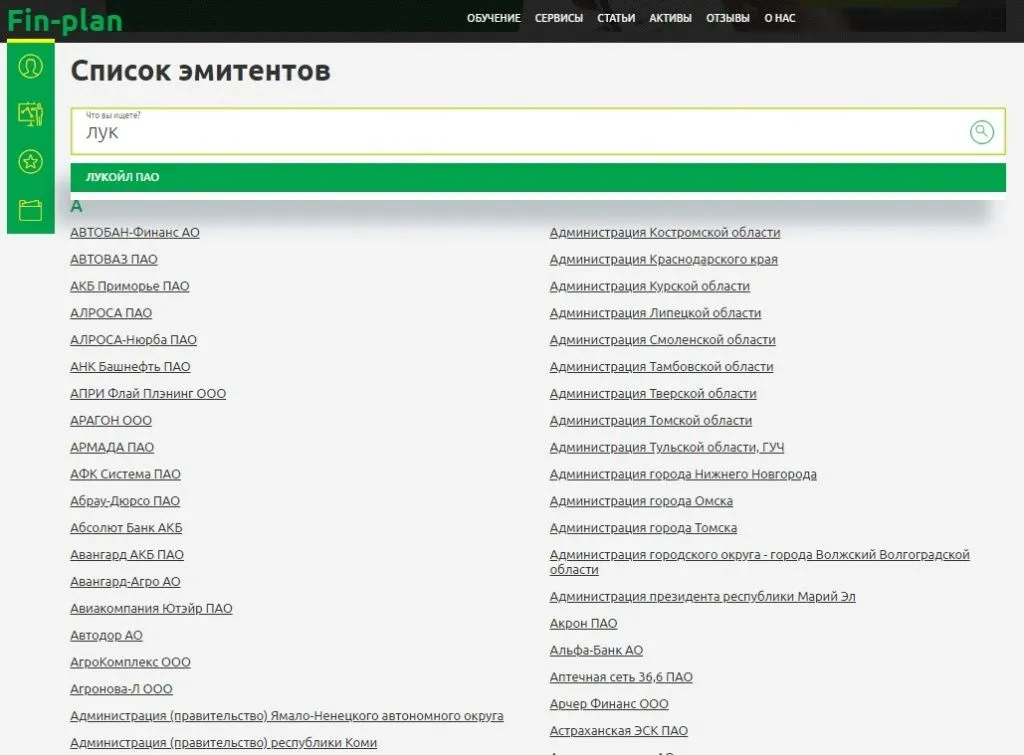Open Администрация города Омска link
1024x755 pixels.
point(641,501)
